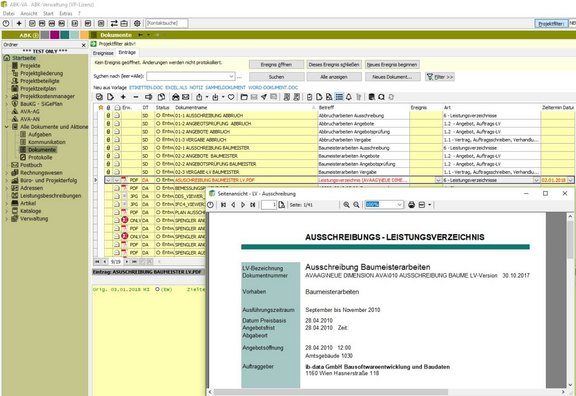Remove entry with the document toolbar minus icon

tap(136, 97)
